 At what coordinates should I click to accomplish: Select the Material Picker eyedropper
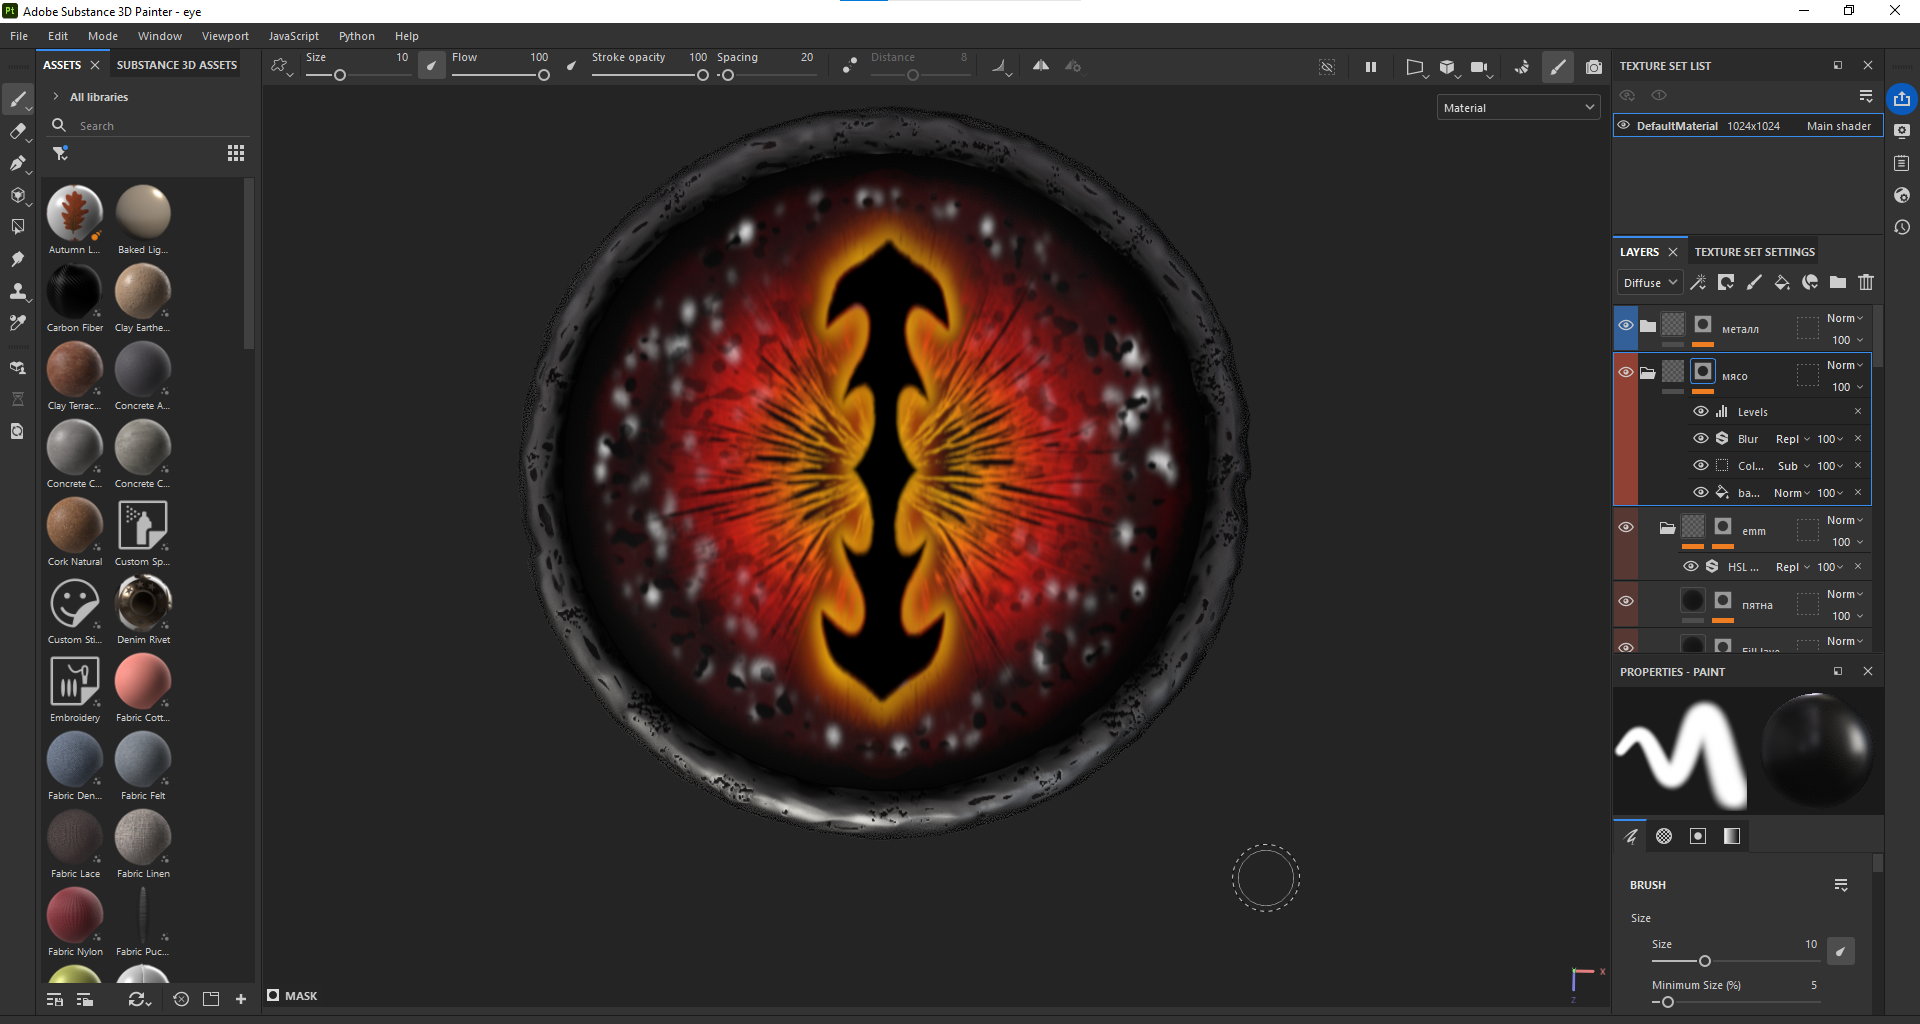coord(18,323)
